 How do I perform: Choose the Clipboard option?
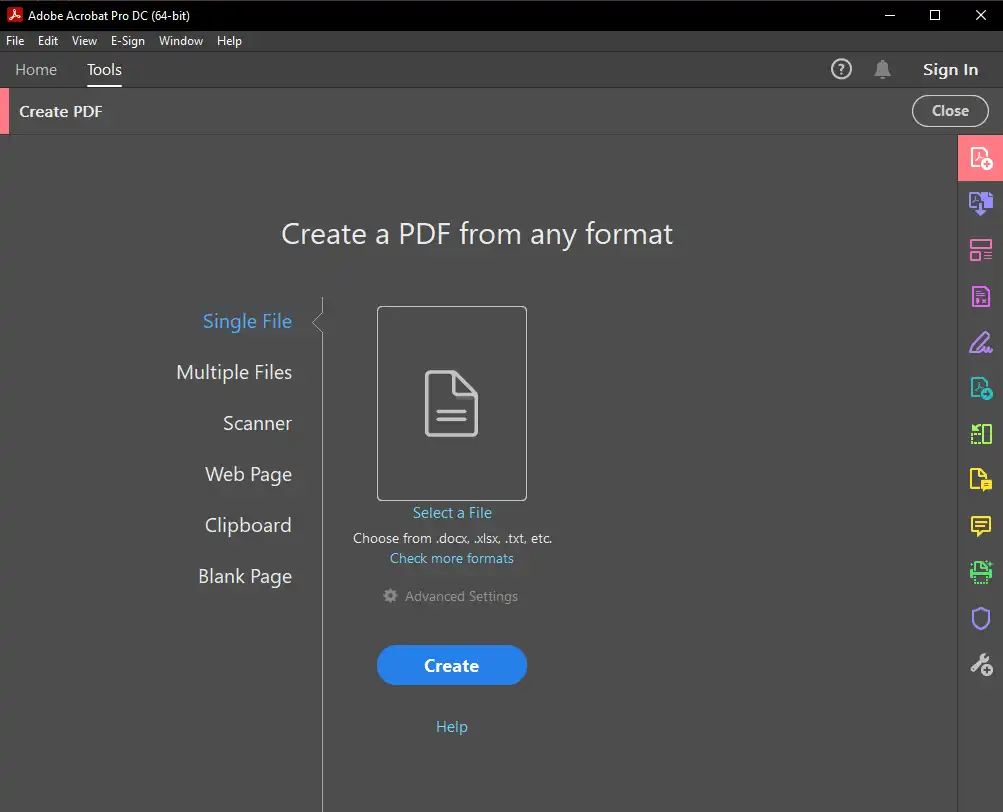[248, 525]
